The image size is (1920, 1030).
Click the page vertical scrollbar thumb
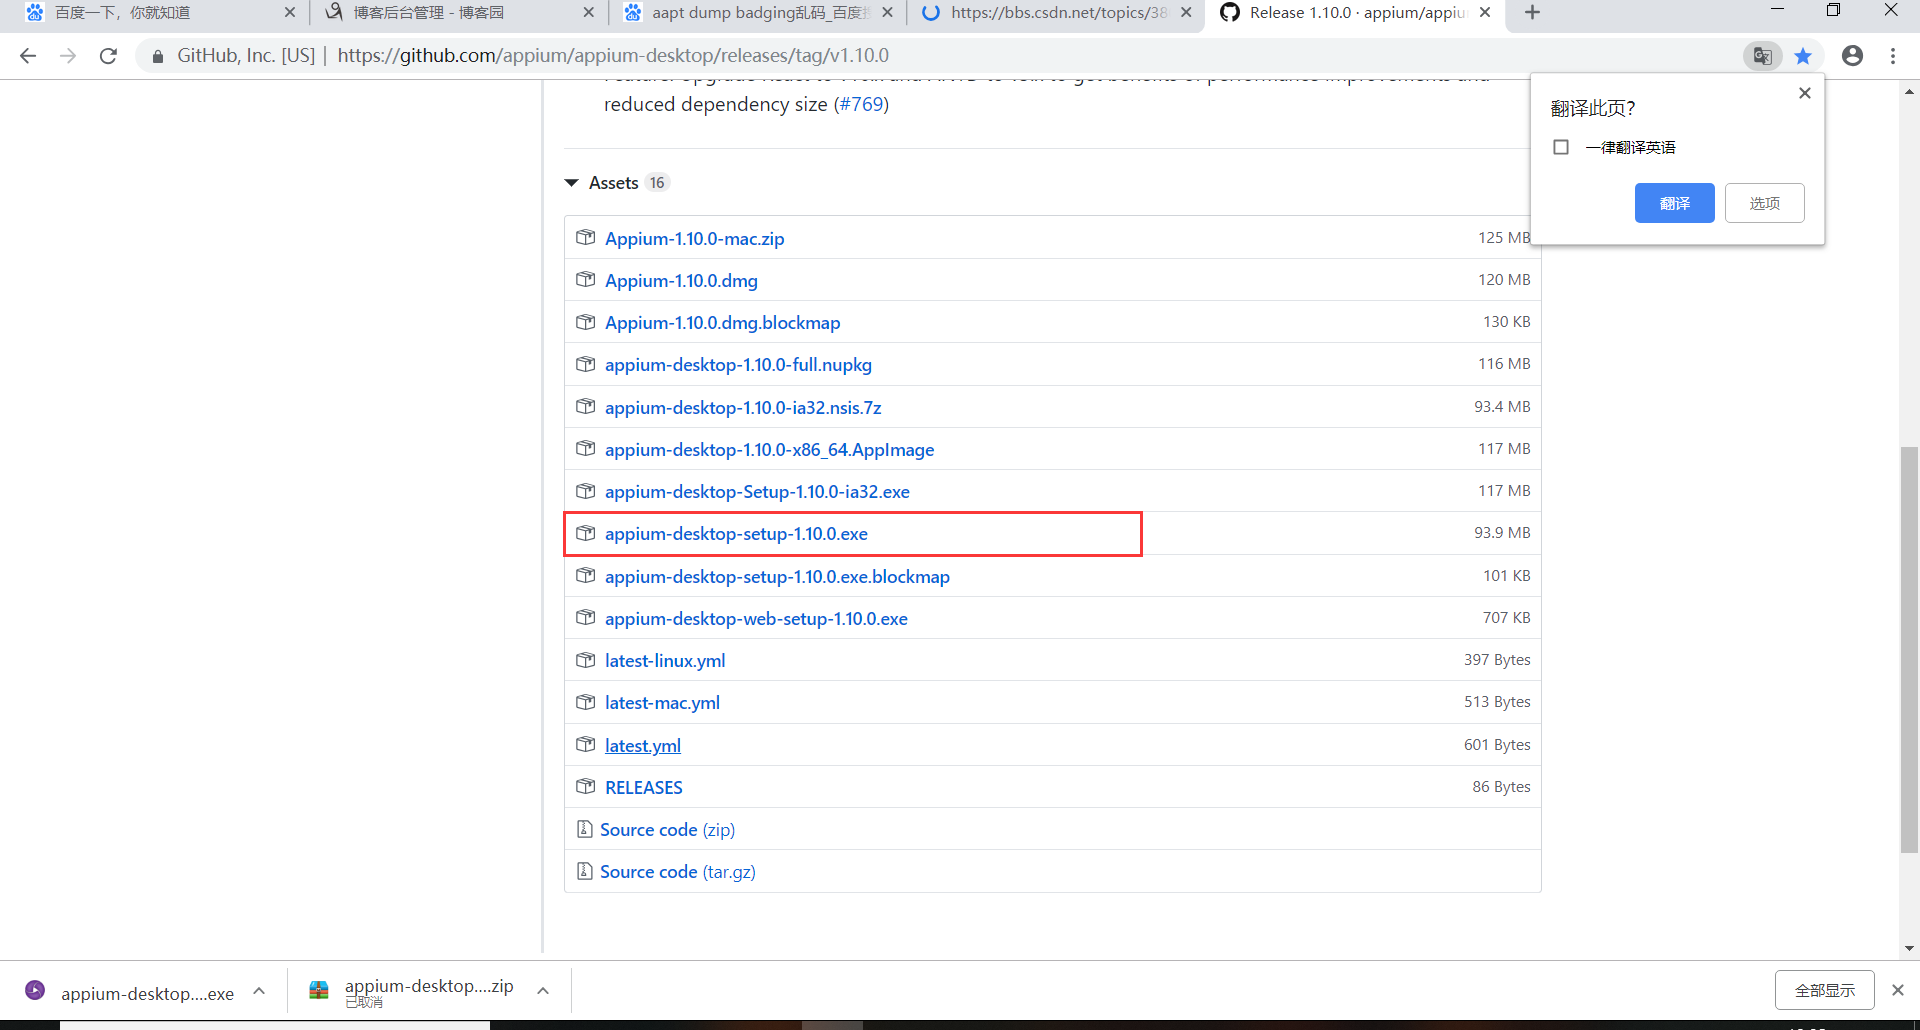1909,650
